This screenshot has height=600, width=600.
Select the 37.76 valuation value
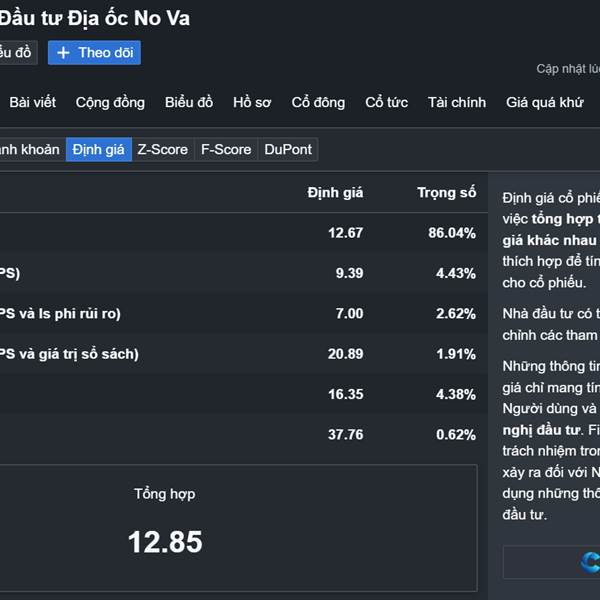(x=346, y=435)
